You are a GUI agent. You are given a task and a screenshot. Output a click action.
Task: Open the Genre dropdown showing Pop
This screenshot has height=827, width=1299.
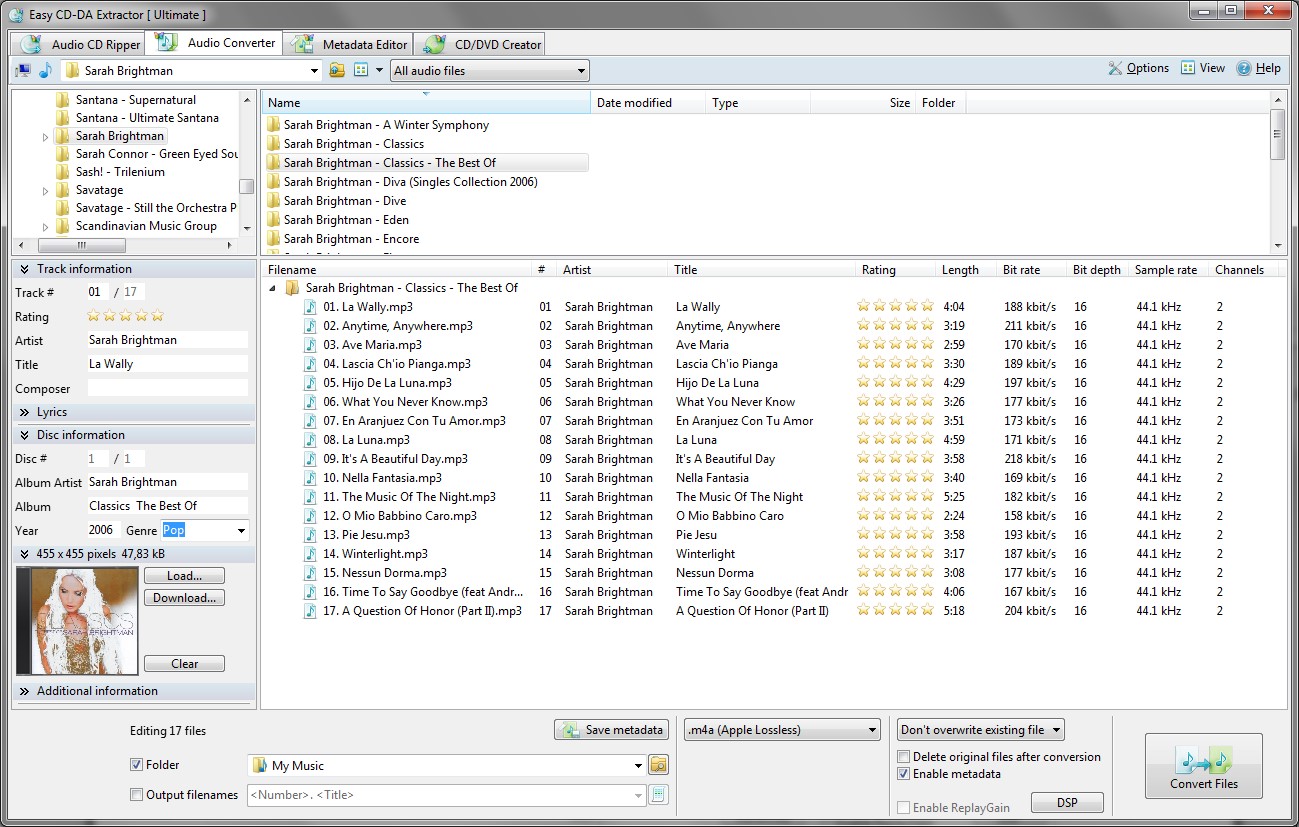(x=241, y=531)
